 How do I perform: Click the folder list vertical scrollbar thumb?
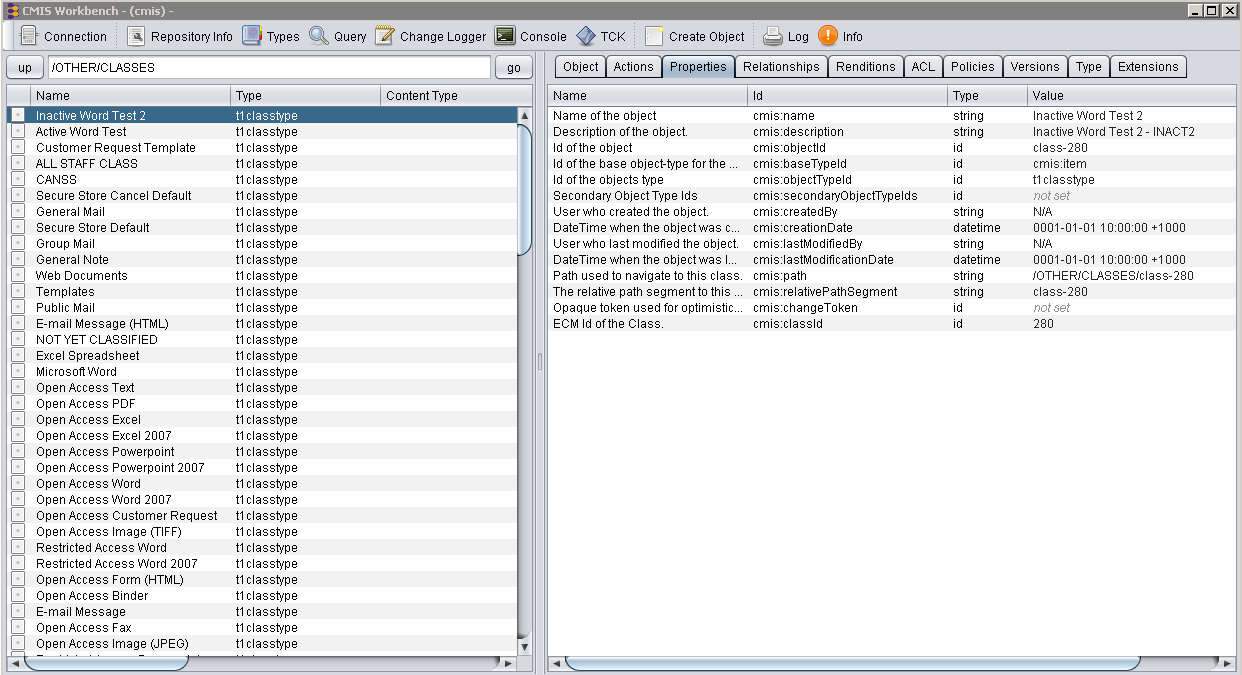pos(525,190)
